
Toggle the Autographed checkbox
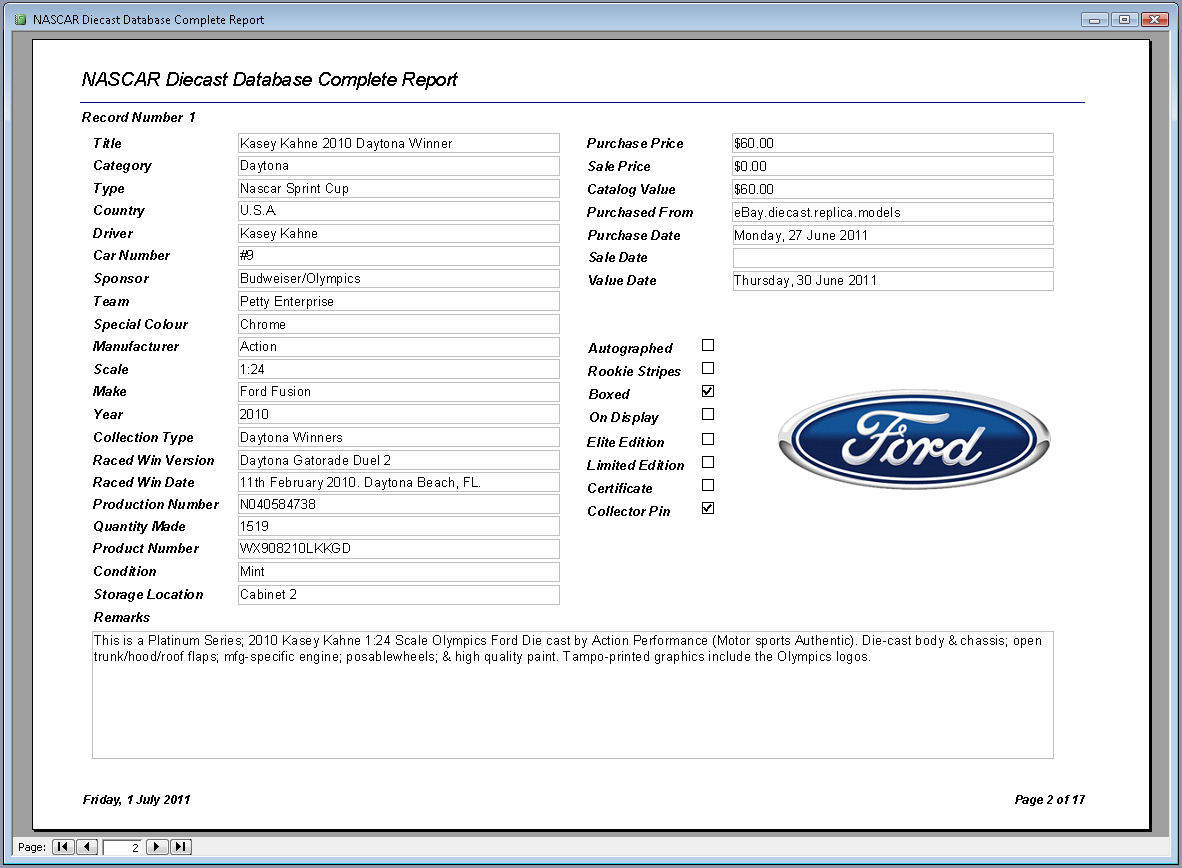click(x=708, y=345)
